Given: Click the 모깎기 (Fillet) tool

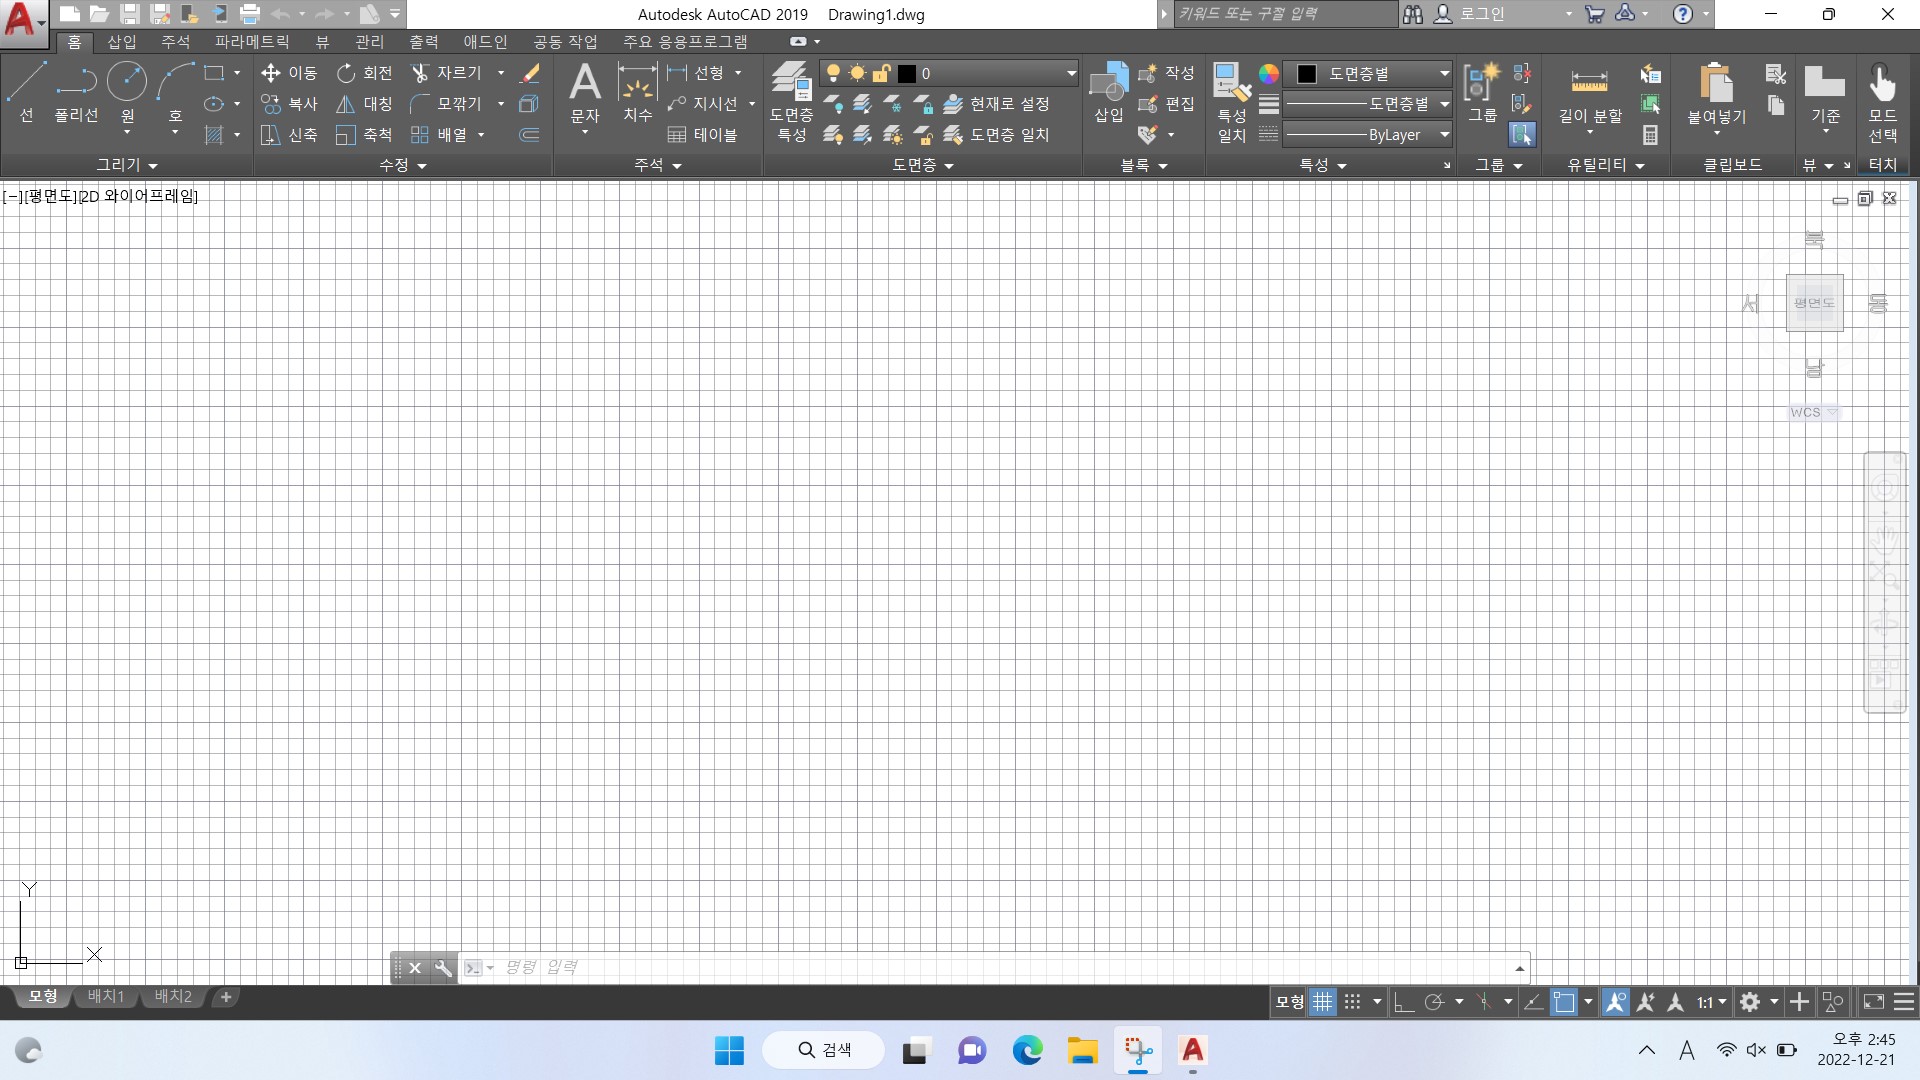Looking at the screenshot, I should [447, 104].
